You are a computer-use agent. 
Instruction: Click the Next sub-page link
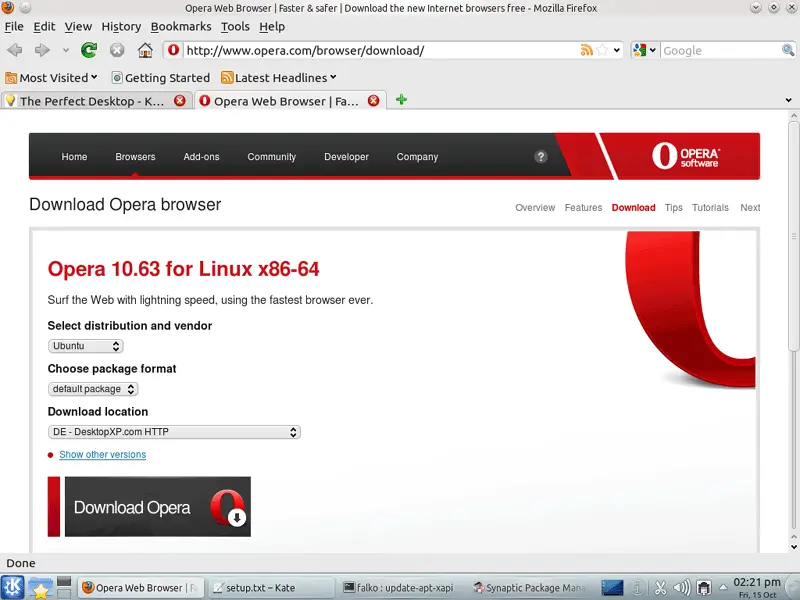(750, 208)
